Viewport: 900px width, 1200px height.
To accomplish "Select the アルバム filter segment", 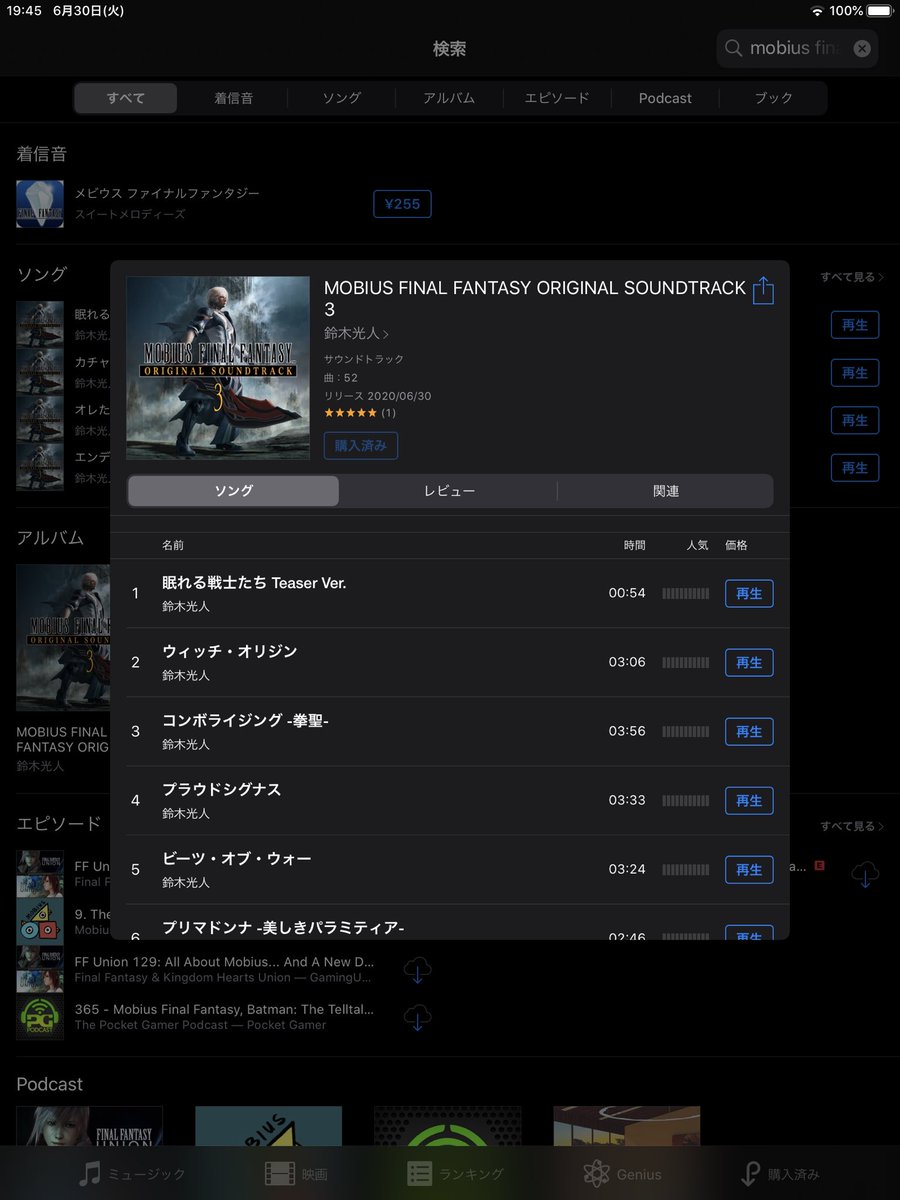I will click(x=449, y=98).
